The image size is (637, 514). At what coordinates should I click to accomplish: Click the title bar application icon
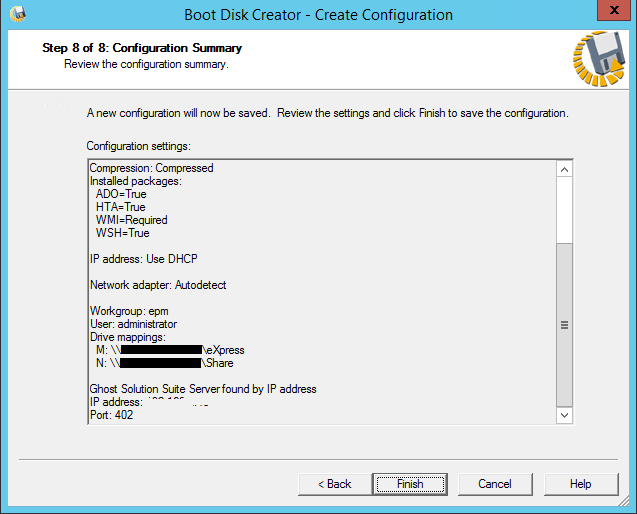coord(18,14)
